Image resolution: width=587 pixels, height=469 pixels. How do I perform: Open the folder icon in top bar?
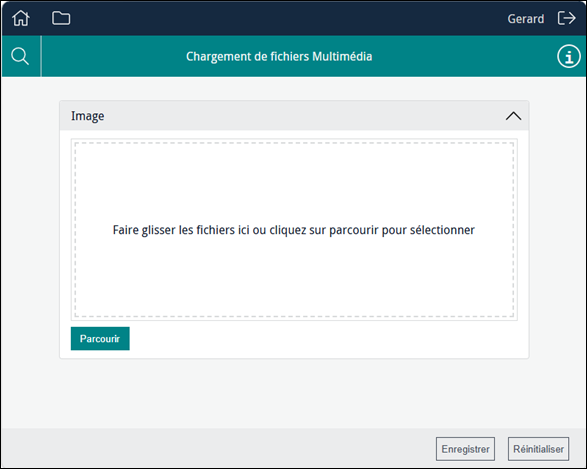point(61,18)
